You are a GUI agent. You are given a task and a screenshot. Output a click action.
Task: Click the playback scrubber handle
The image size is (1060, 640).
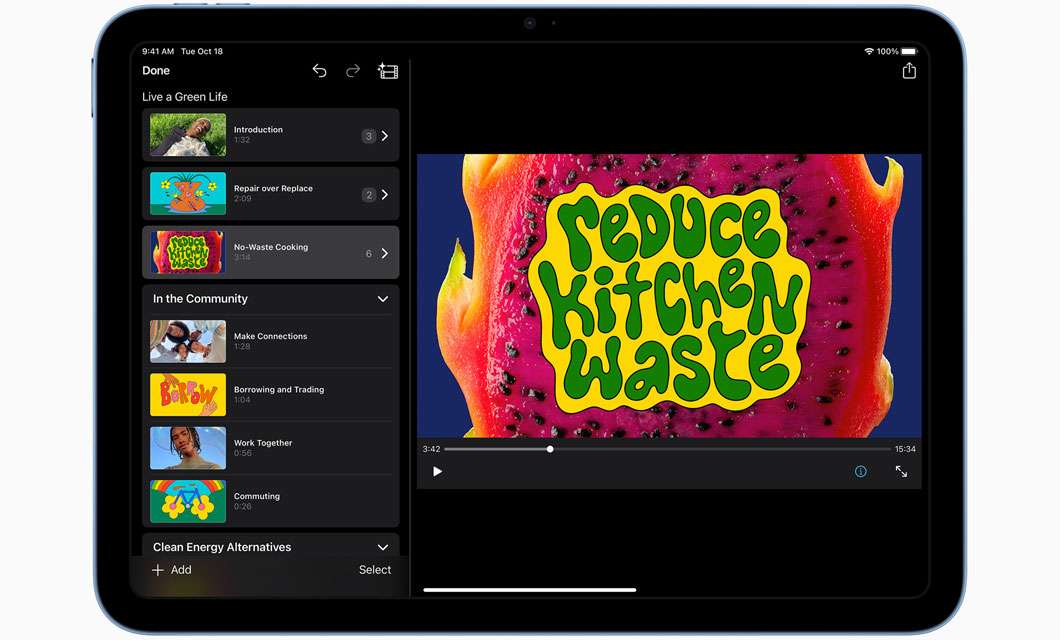coord(550,449)
